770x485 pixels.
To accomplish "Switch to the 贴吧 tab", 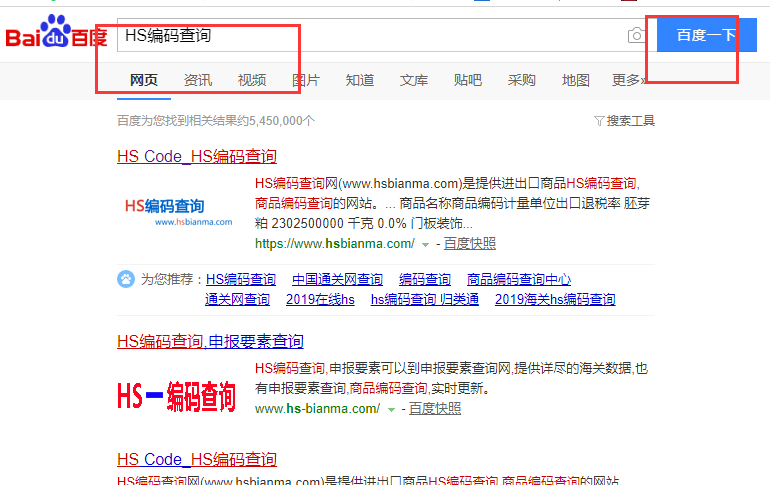I will point(468,80).
